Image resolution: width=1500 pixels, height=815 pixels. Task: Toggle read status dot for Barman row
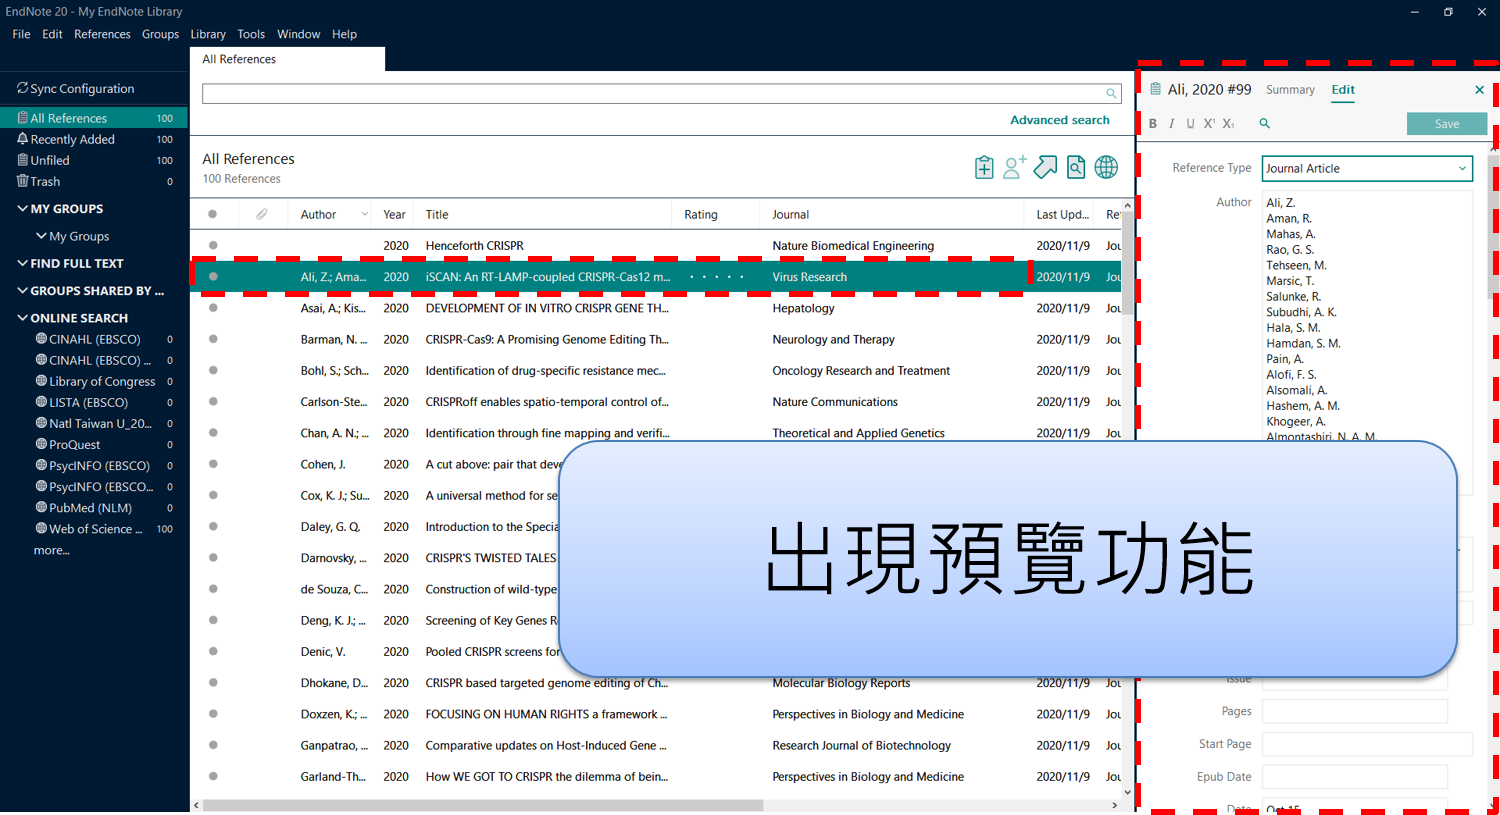coord(213,339)
